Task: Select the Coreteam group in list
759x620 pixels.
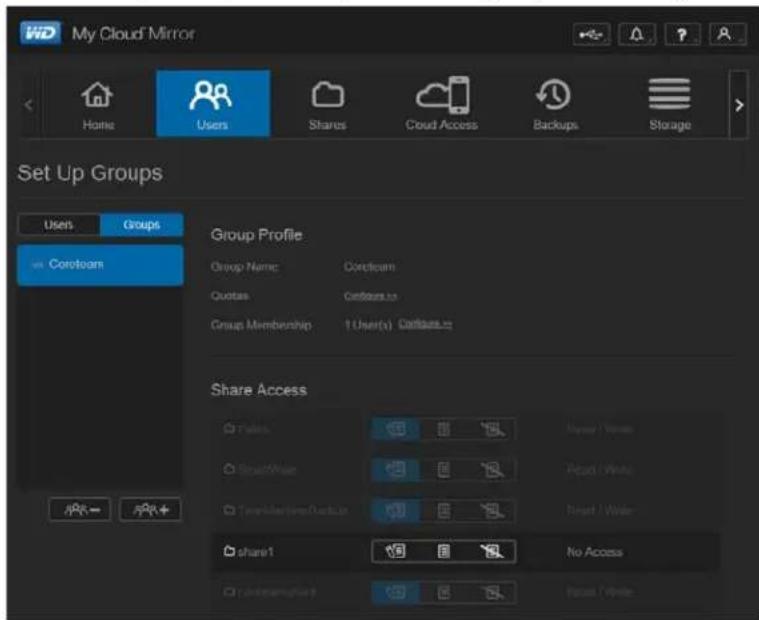Action: (x=100, y=265)
